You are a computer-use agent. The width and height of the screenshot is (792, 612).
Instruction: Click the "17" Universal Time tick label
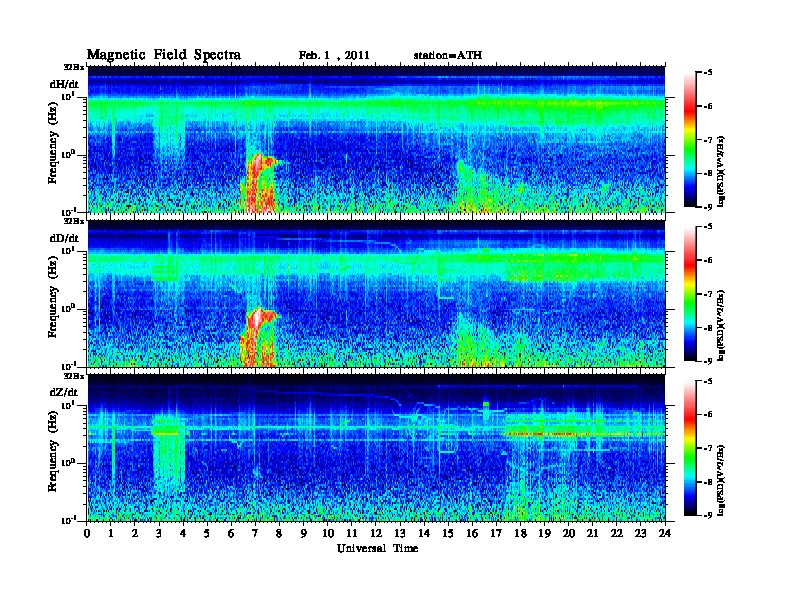pyautogui.click(x=497, y=534)
